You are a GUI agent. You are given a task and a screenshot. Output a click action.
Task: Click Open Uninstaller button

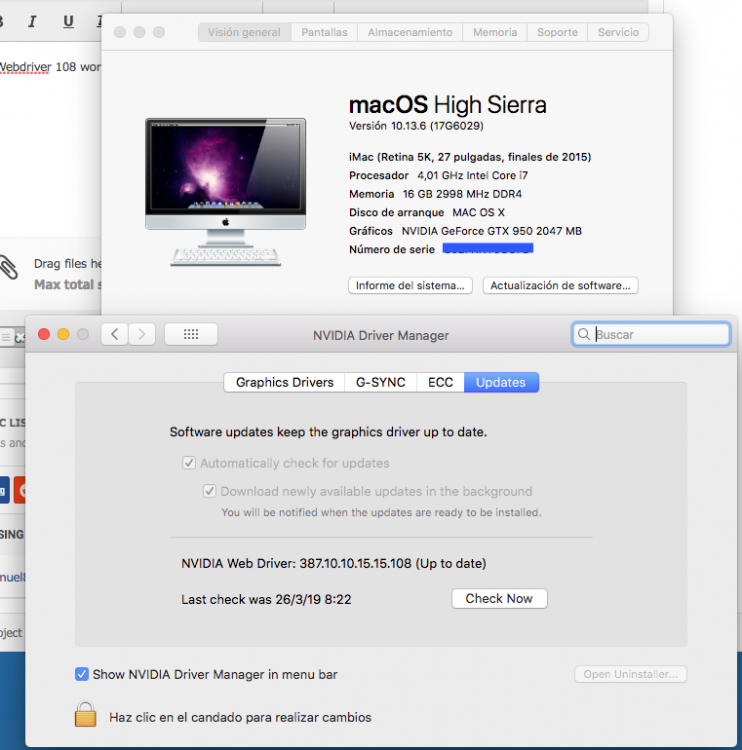(x=631, y=674)
